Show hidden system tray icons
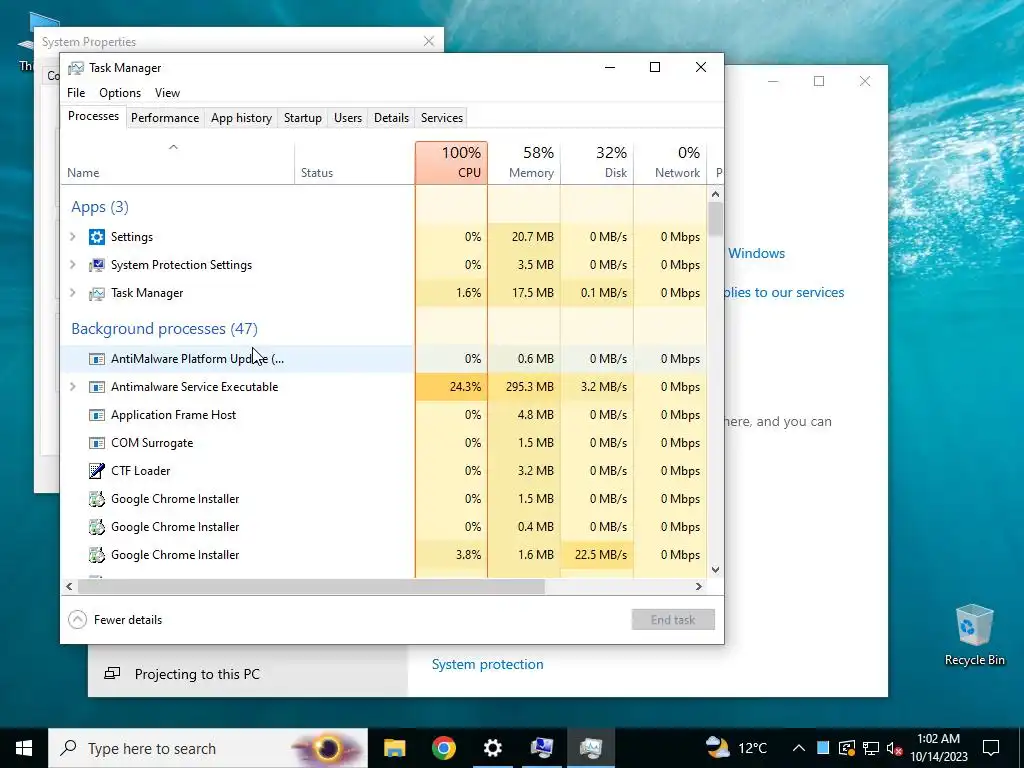This screenshot has width=1024, height=768. [799, 748]
